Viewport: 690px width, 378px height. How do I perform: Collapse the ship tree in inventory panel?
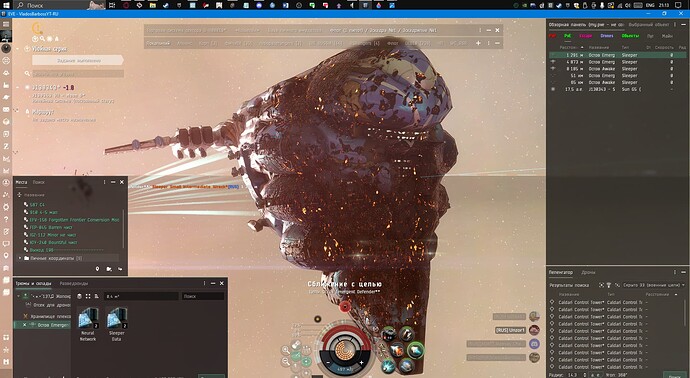pyautogui.click(x=18, y=296)
